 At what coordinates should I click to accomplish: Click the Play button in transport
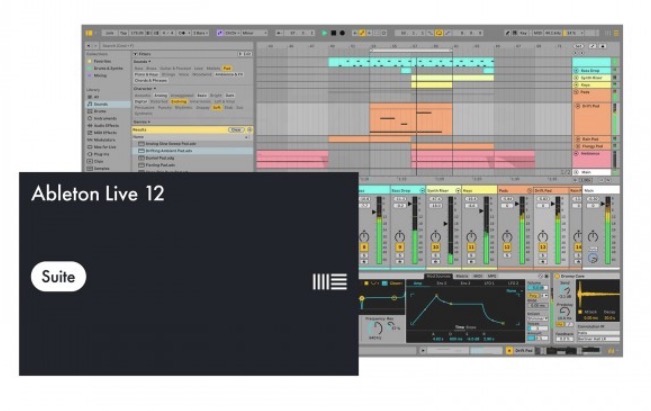tap(325, 33)
